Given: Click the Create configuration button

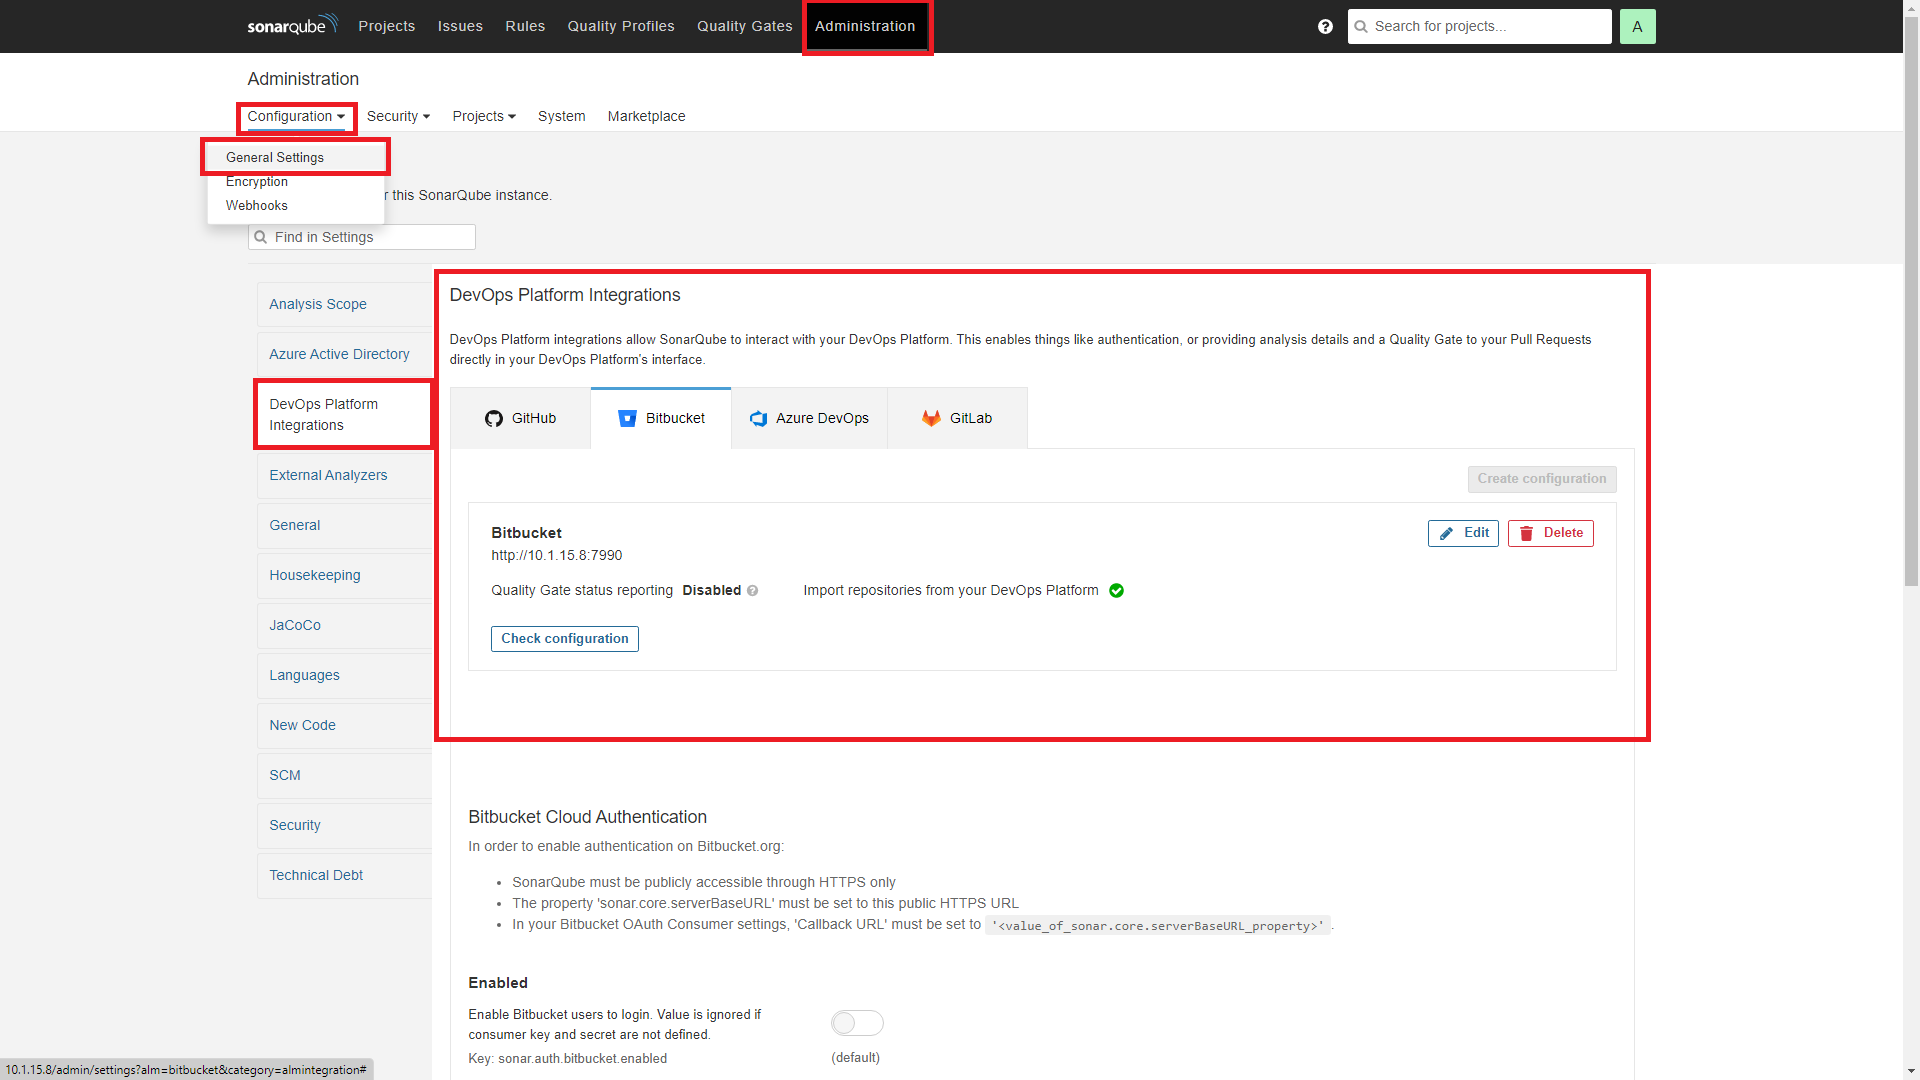Looking at the screenshot, I should point(1542,479).
